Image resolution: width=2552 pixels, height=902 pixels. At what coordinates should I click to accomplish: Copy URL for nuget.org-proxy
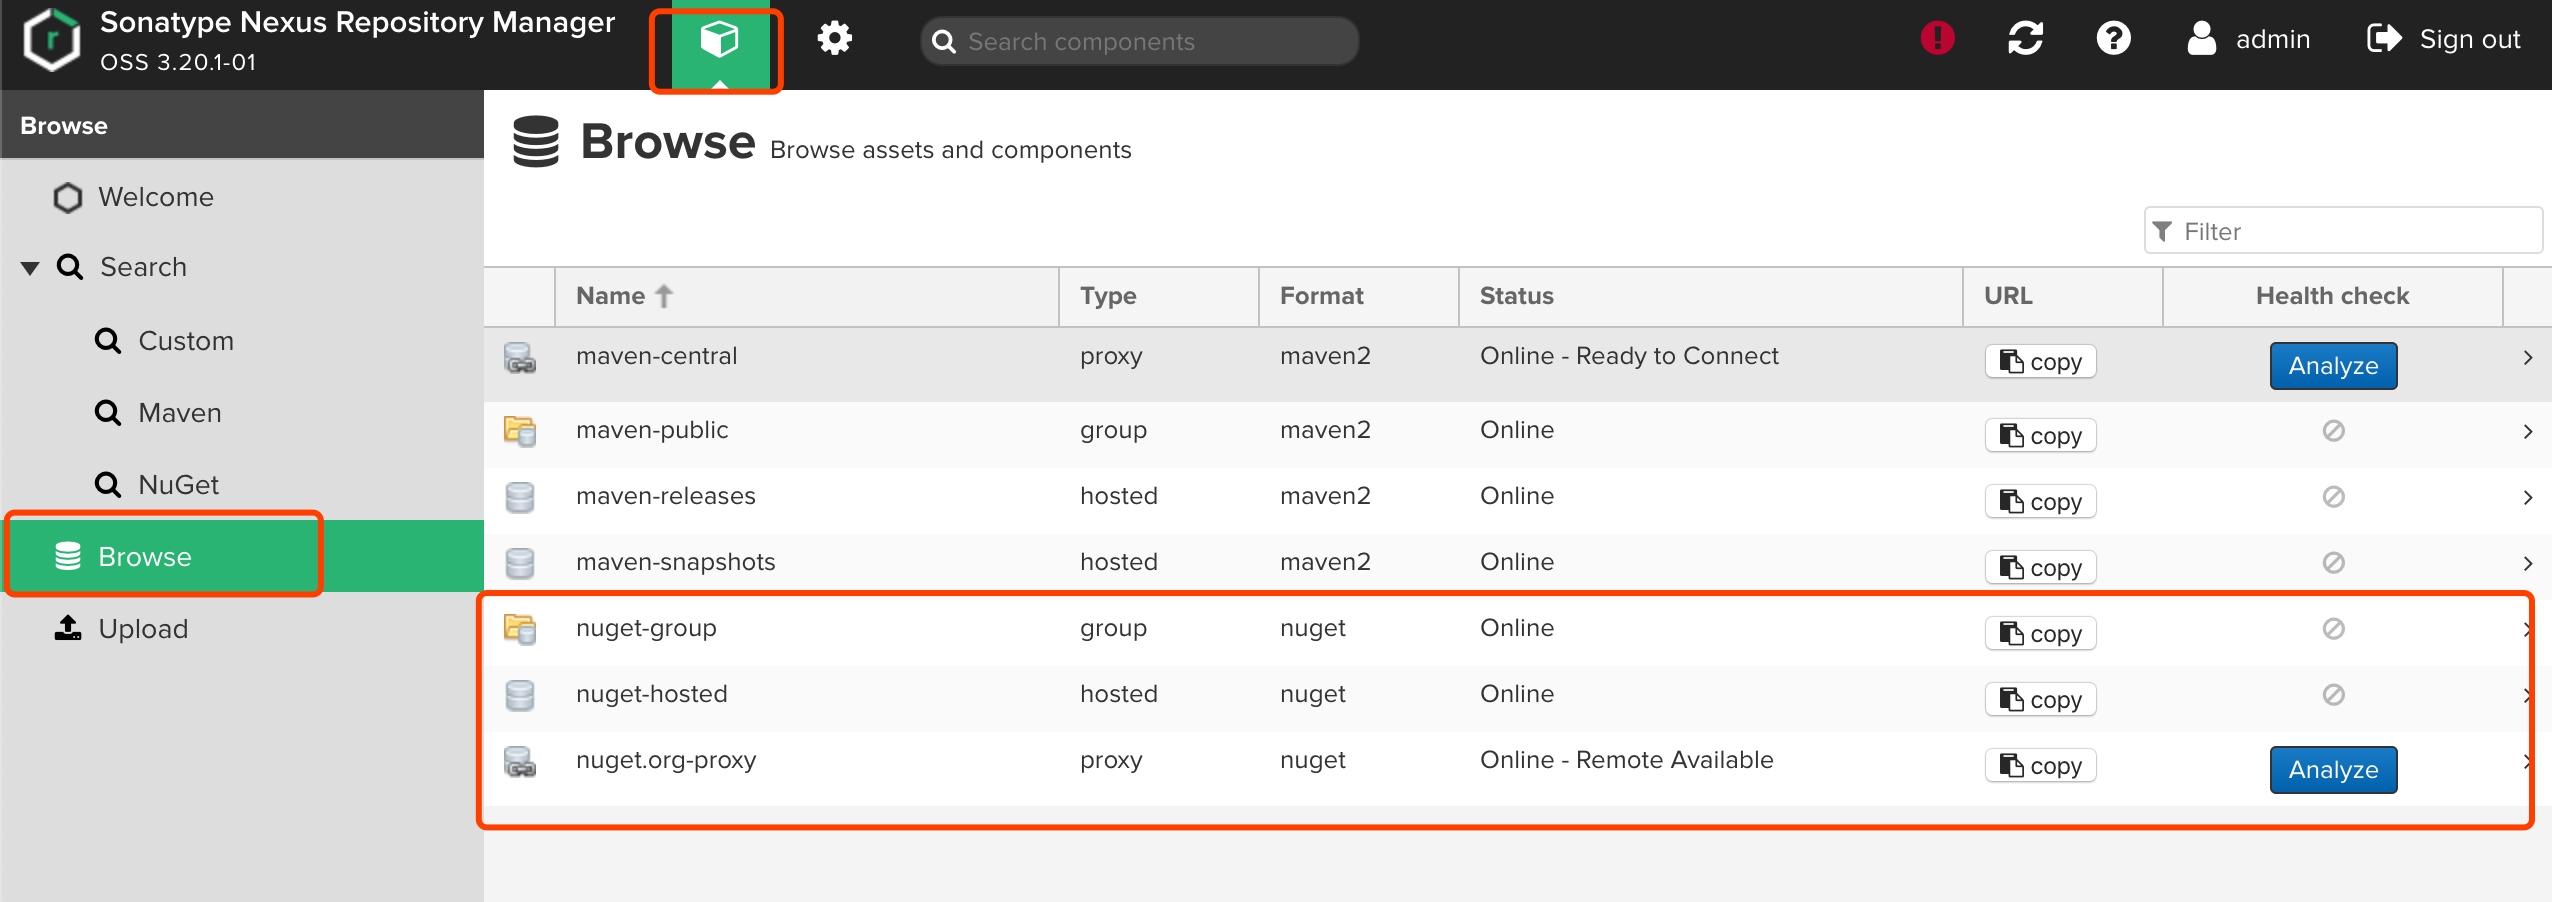coord(2040,766)
